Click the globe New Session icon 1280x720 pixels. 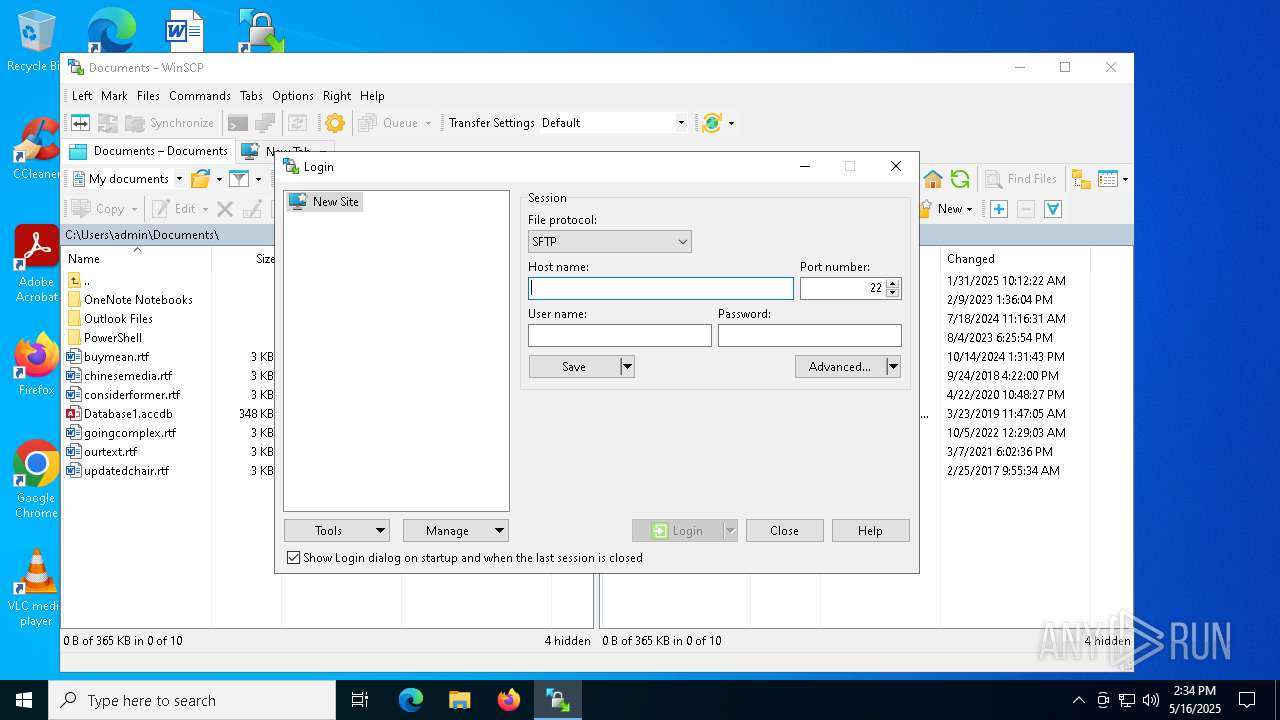click(x=712, y=123)
